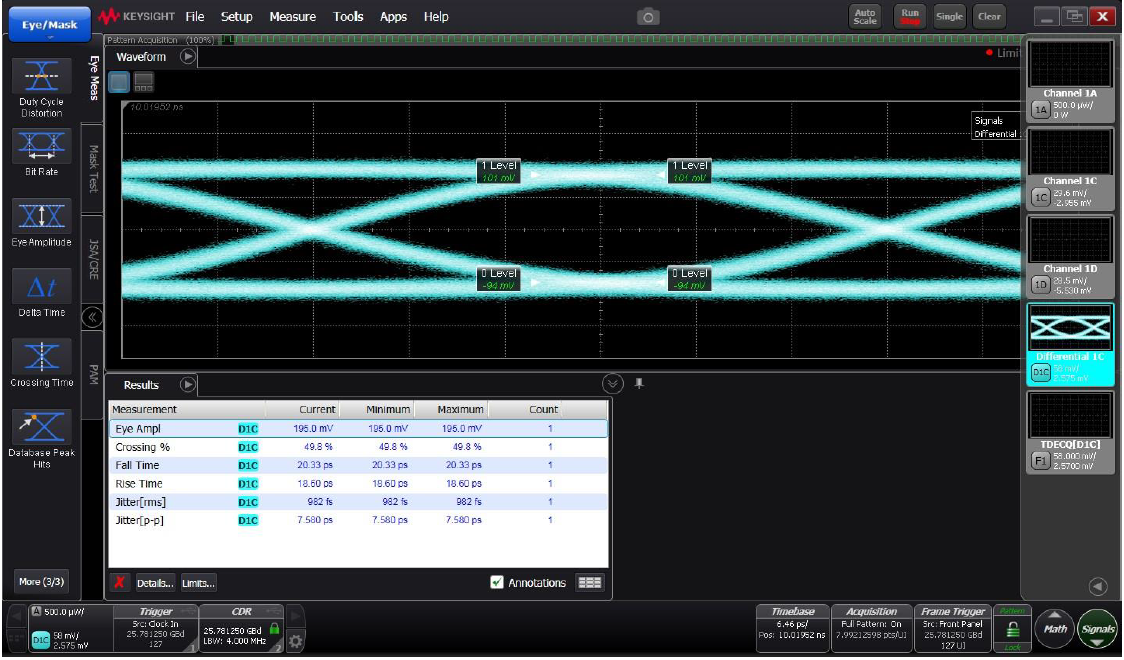Click the Bit Rate measurement icon

[41, 147]
